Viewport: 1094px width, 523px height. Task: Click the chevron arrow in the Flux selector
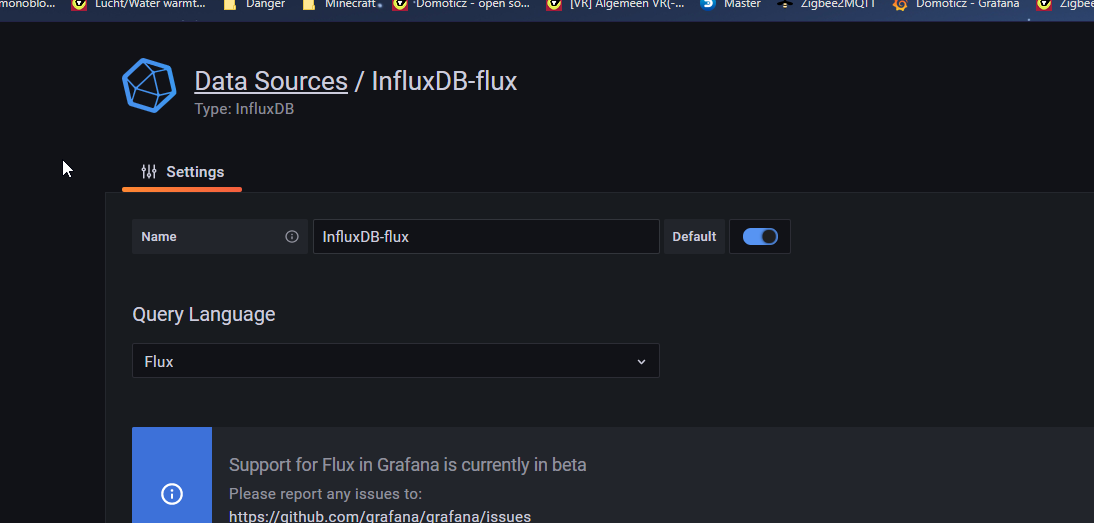(x=641, y=362)
